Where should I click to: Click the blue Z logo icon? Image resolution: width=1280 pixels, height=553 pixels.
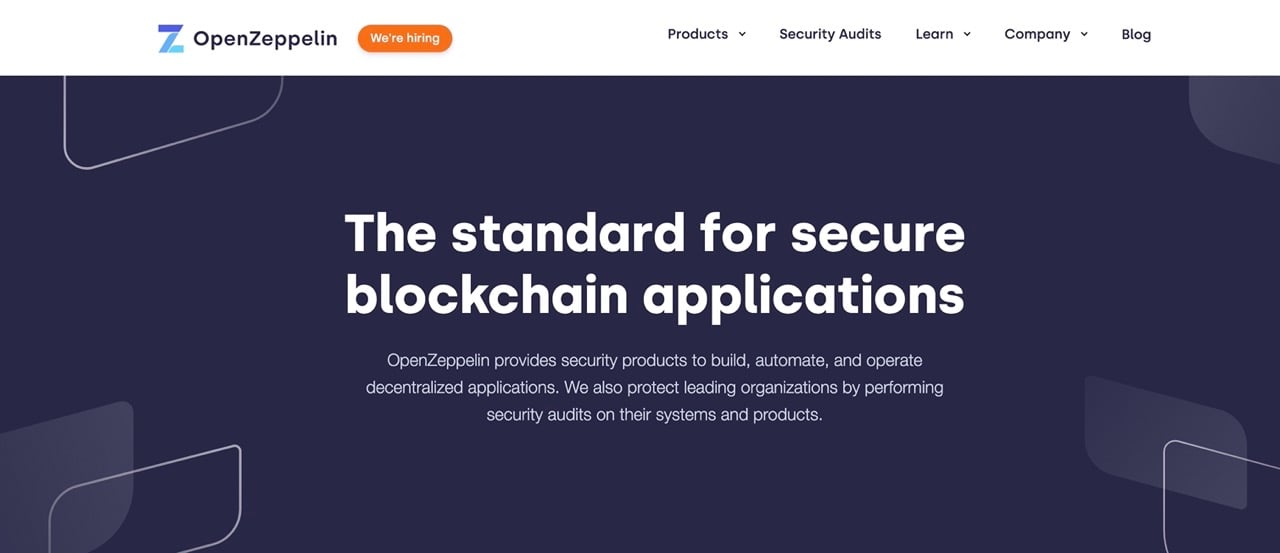point(171,39)
